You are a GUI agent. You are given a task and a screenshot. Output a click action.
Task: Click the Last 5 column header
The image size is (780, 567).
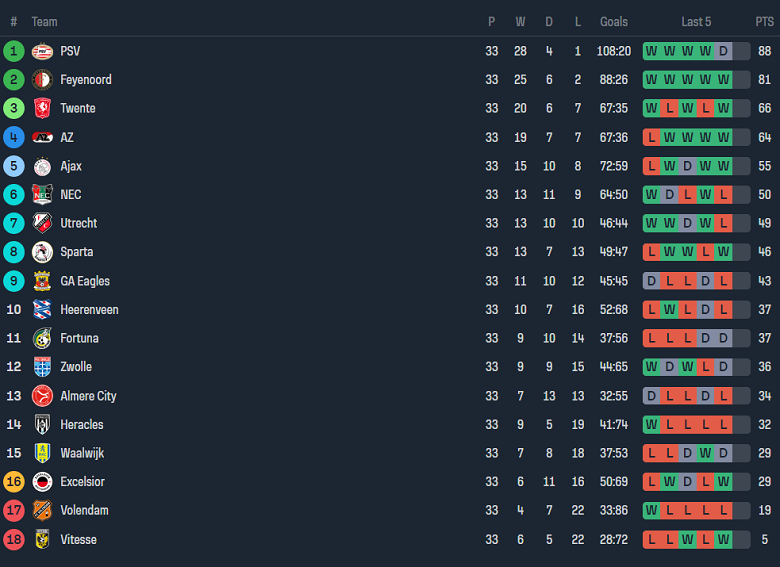tap(696, 22)
